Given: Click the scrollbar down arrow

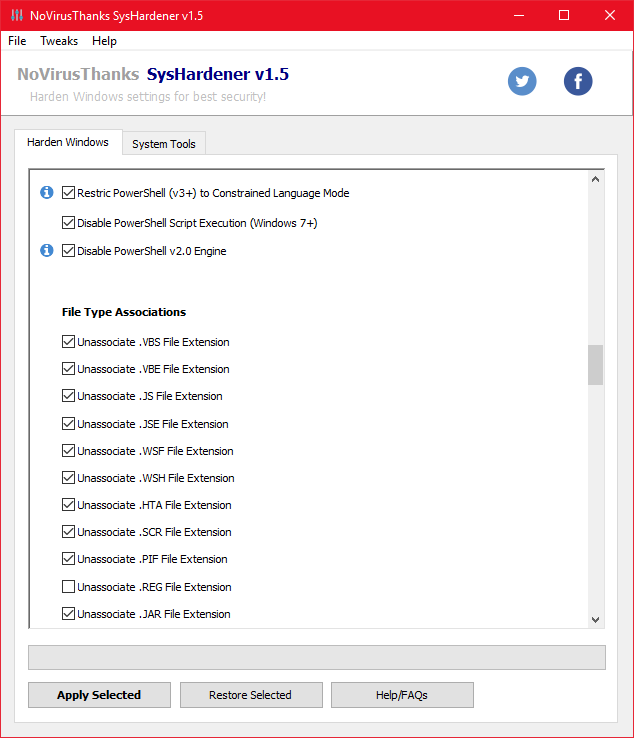Looking at the screenshot, I should click(x=595, y=619).
